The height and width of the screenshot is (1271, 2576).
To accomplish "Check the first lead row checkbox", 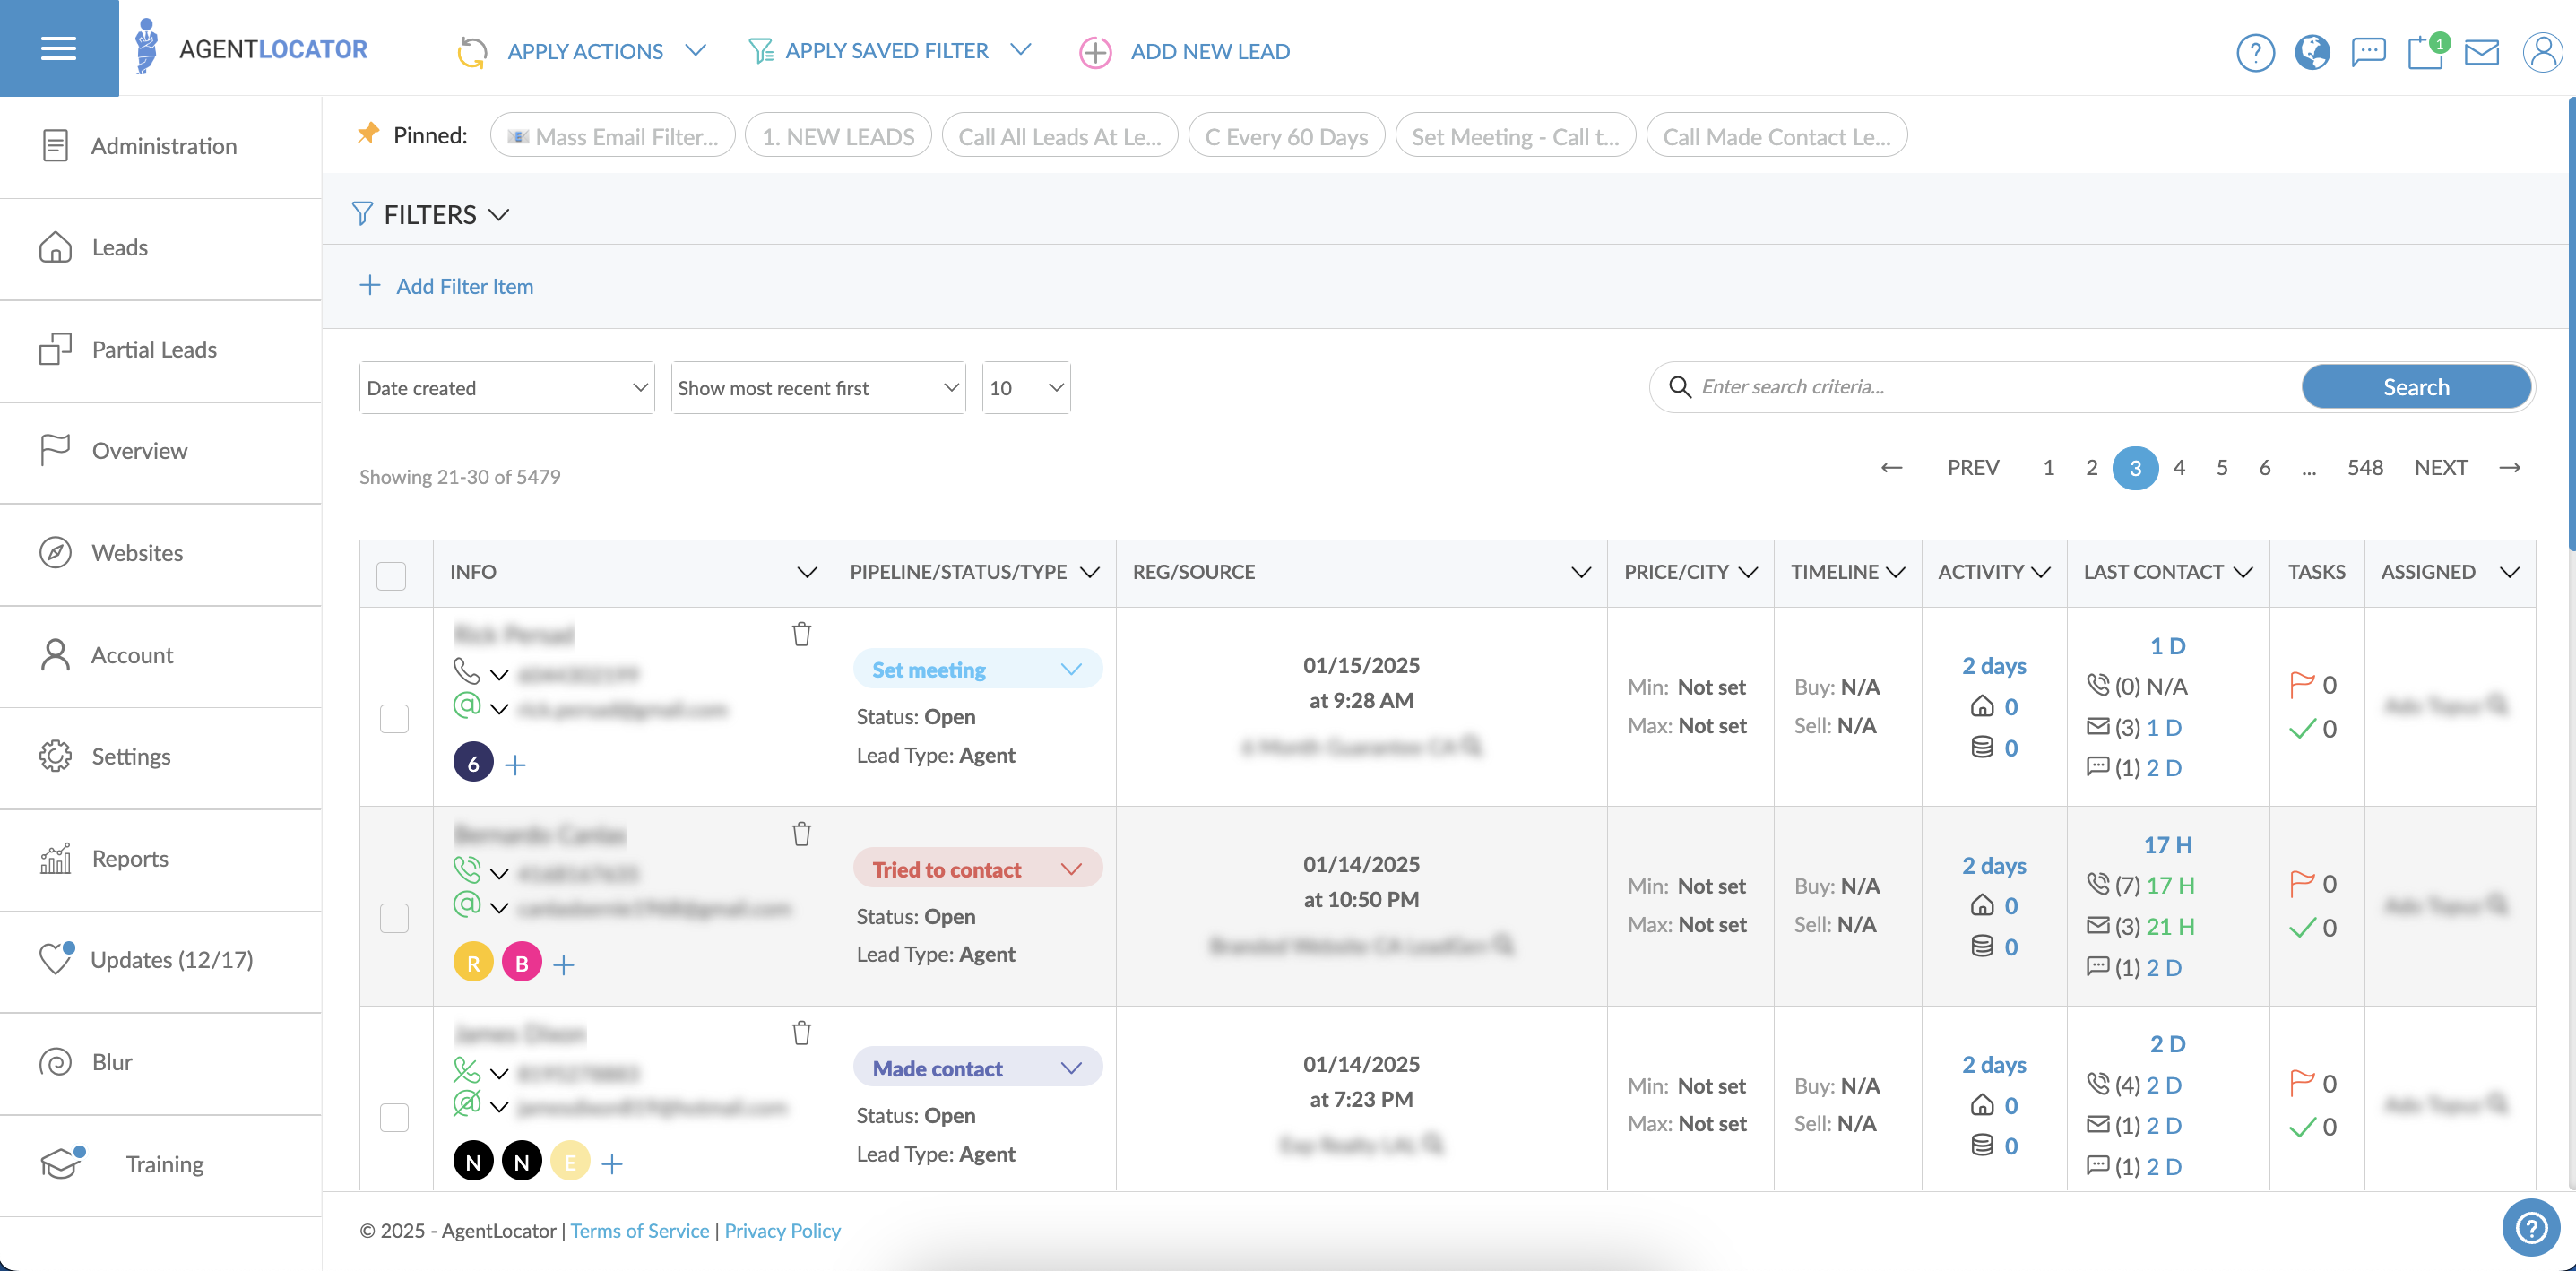I will coord(394,718).
